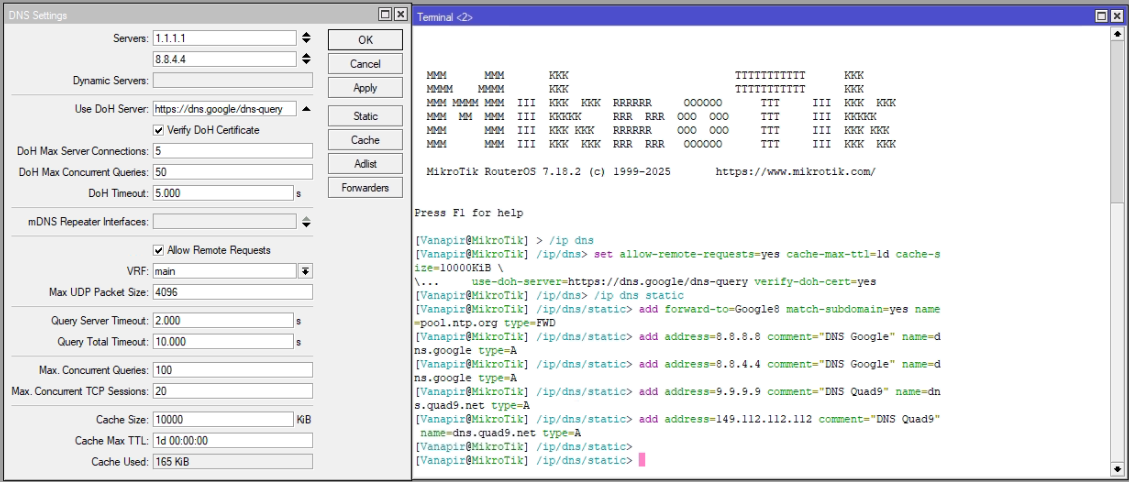1129x482 pixels.
Task: Open the VRF dropdown list
Action: pos(306,271)
